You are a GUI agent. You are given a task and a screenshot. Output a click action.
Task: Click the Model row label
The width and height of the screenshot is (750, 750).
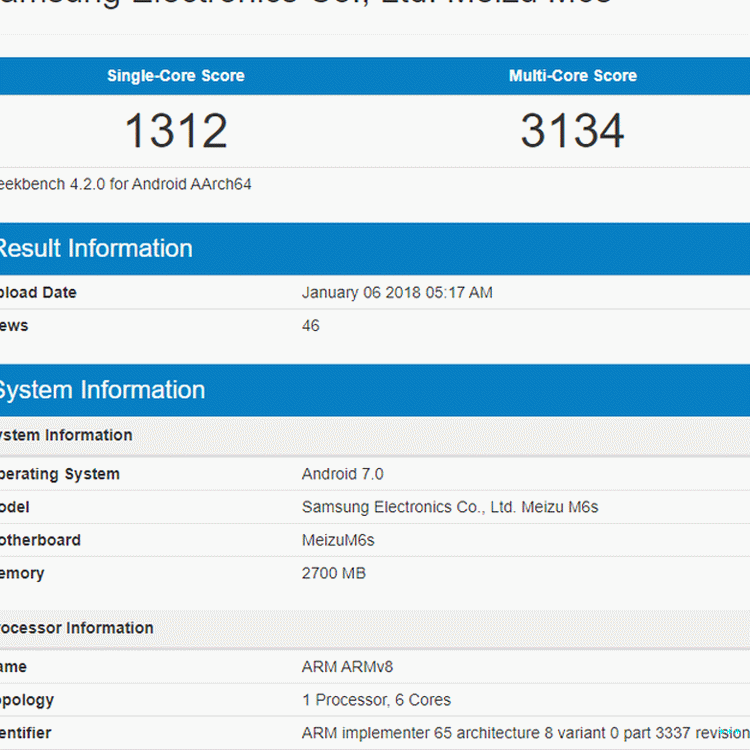point(15,507)
